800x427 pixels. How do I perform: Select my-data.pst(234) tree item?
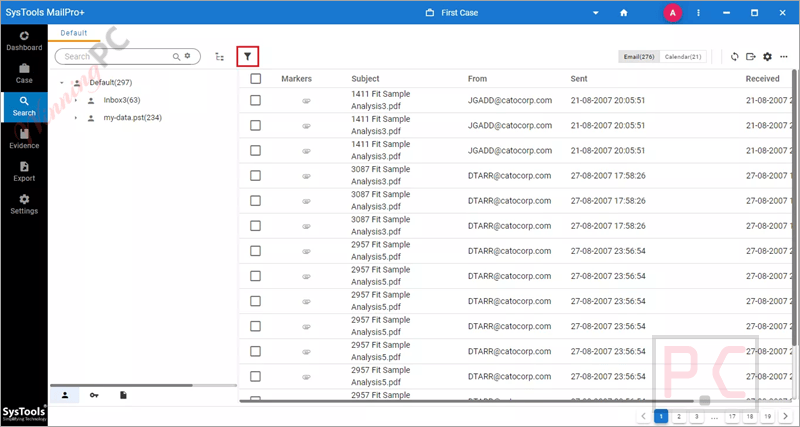[x=132, y=118]
